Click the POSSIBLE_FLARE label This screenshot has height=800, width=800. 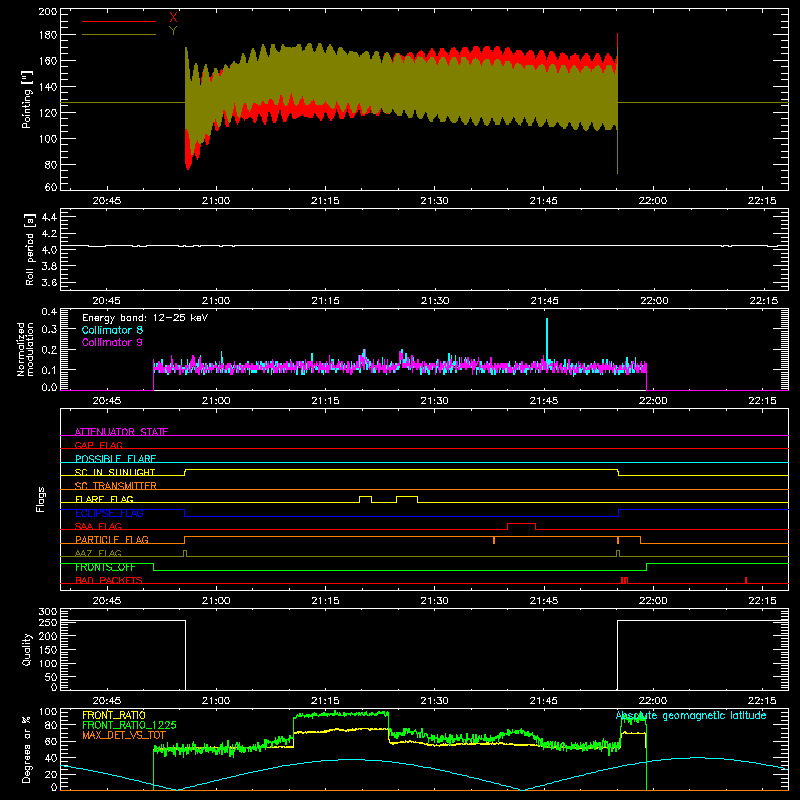pyautogui.click(x=115, y=459)
